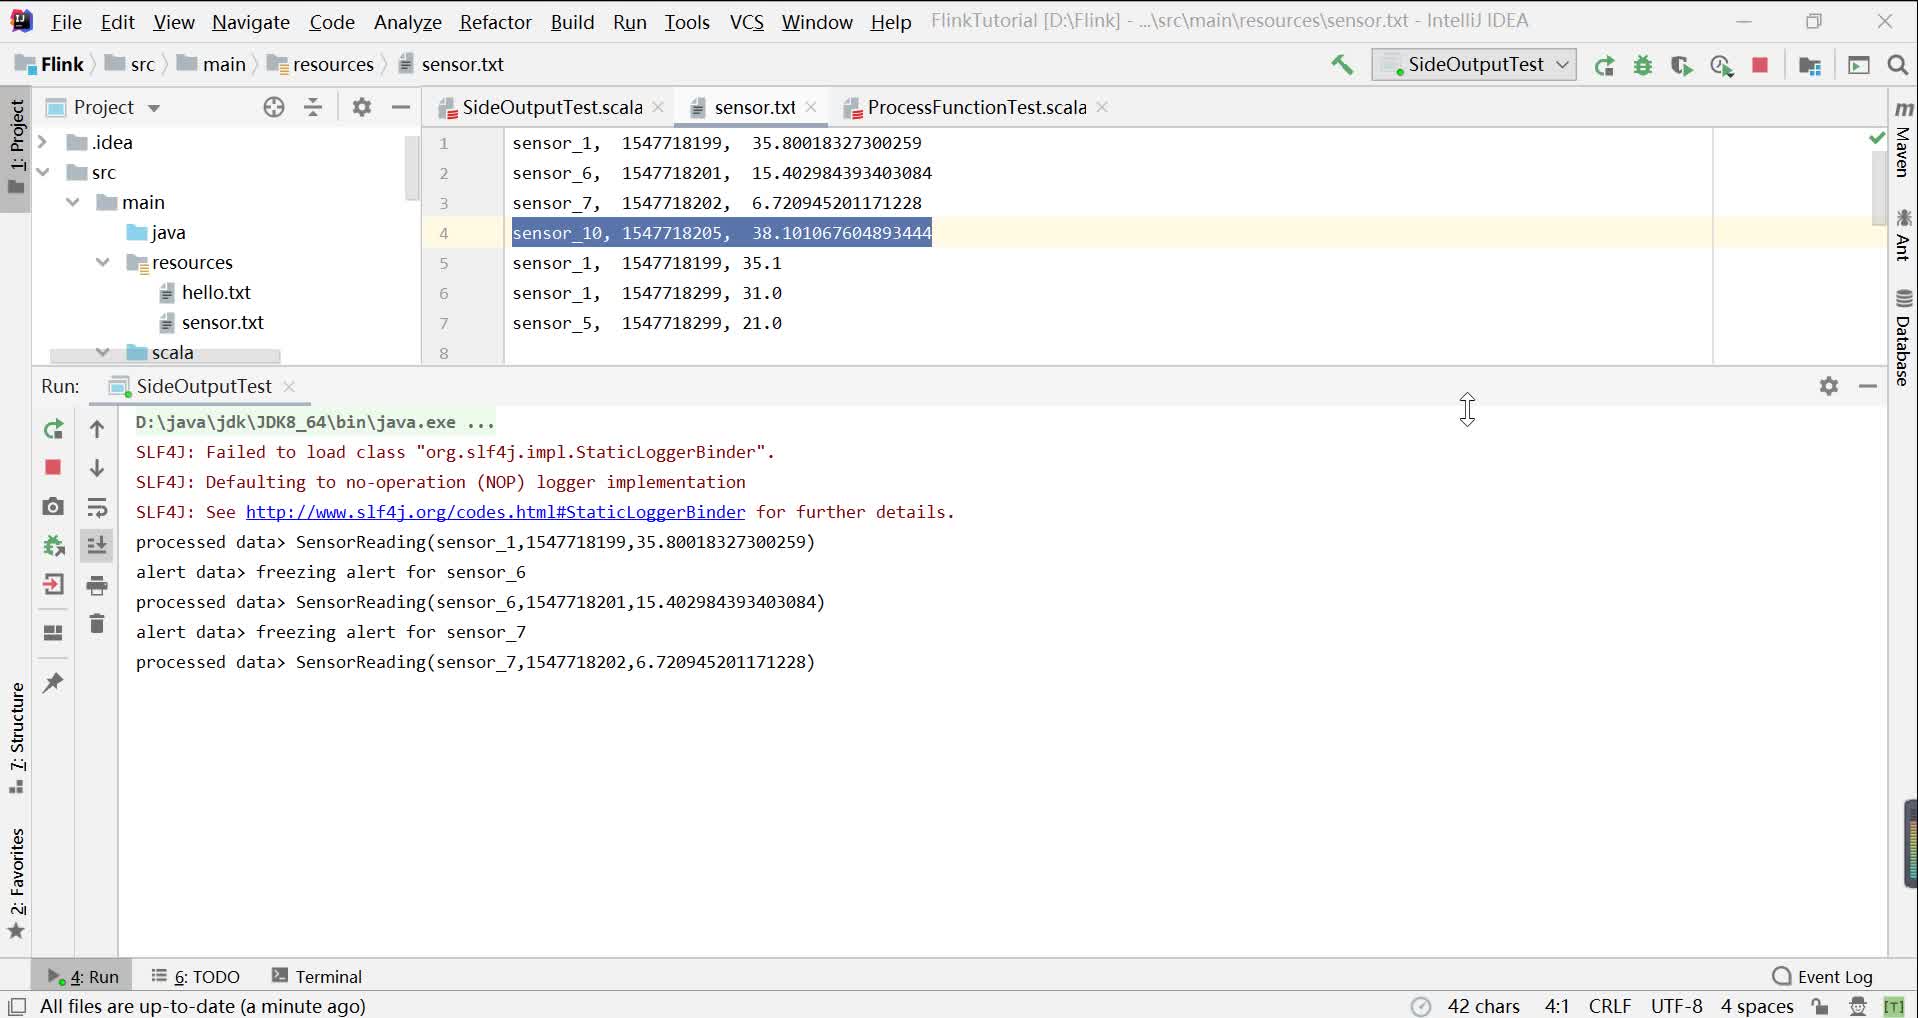1918x1018 pixels.
Task: Run with coverage icon in toolbar
Action: click(x=1682, y=65)
